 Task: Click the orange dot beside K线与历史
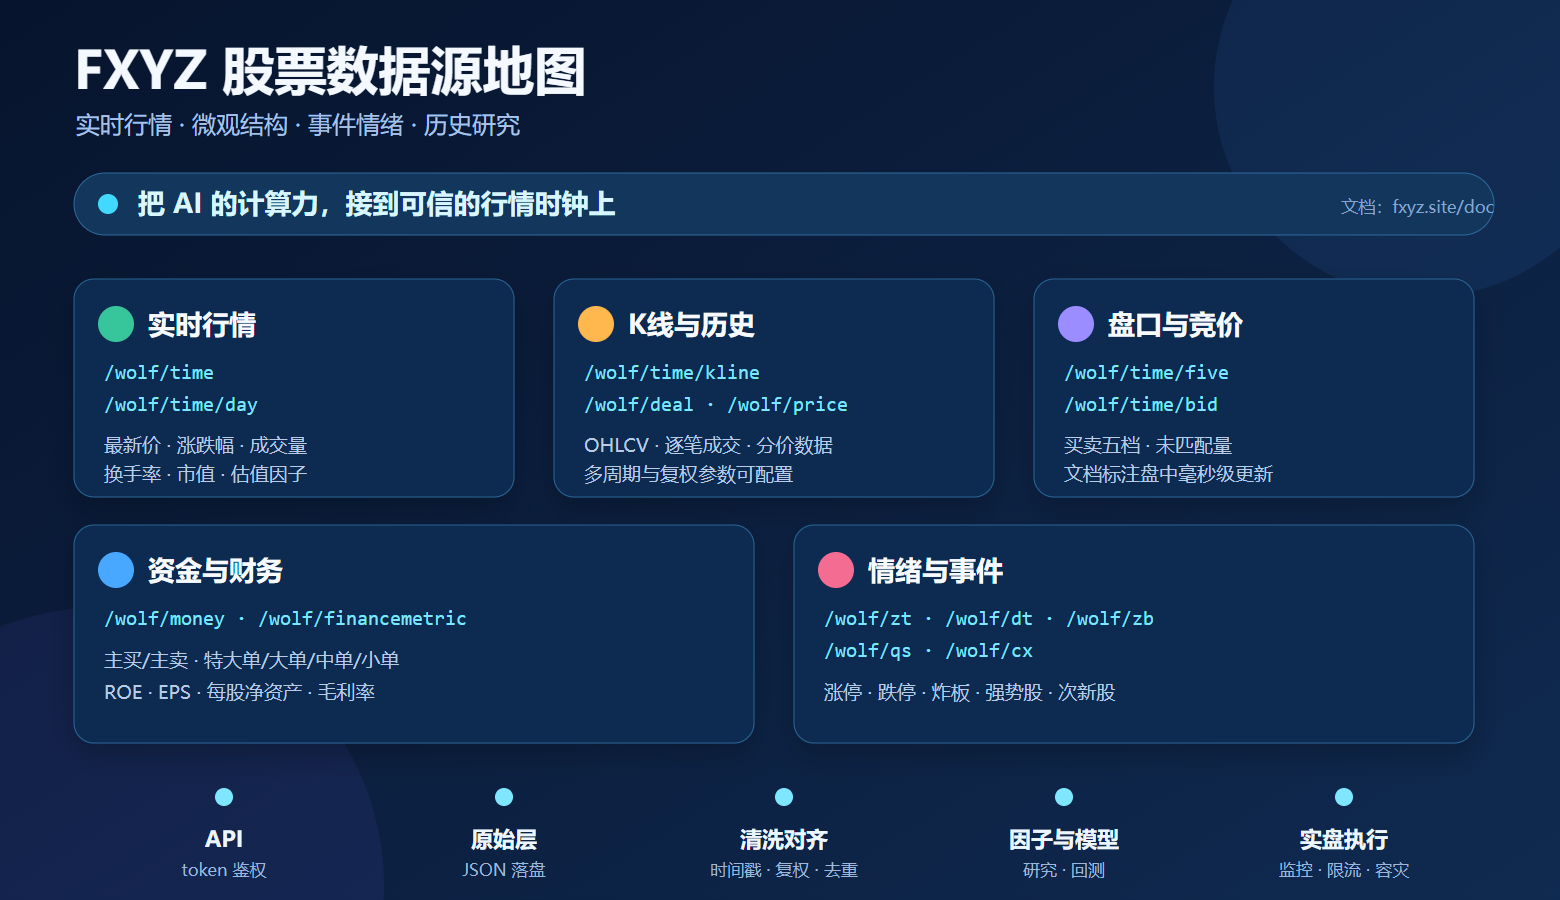tap(596, 324)
